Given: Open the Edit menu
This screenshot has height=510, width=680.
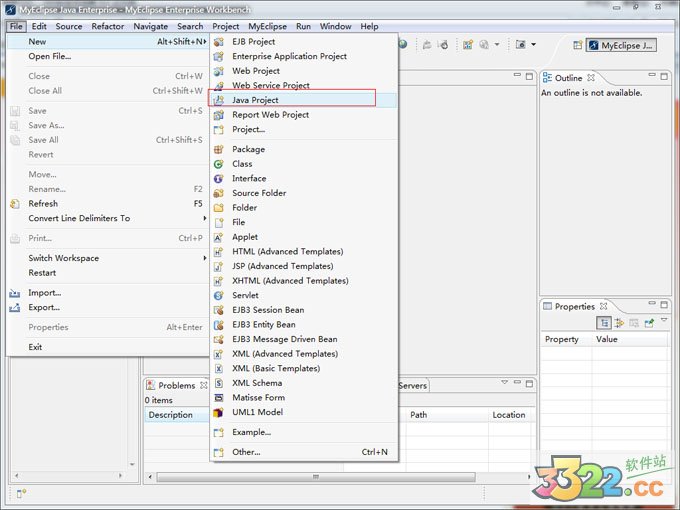Looking at the screenshot, I should pos(39,26).
